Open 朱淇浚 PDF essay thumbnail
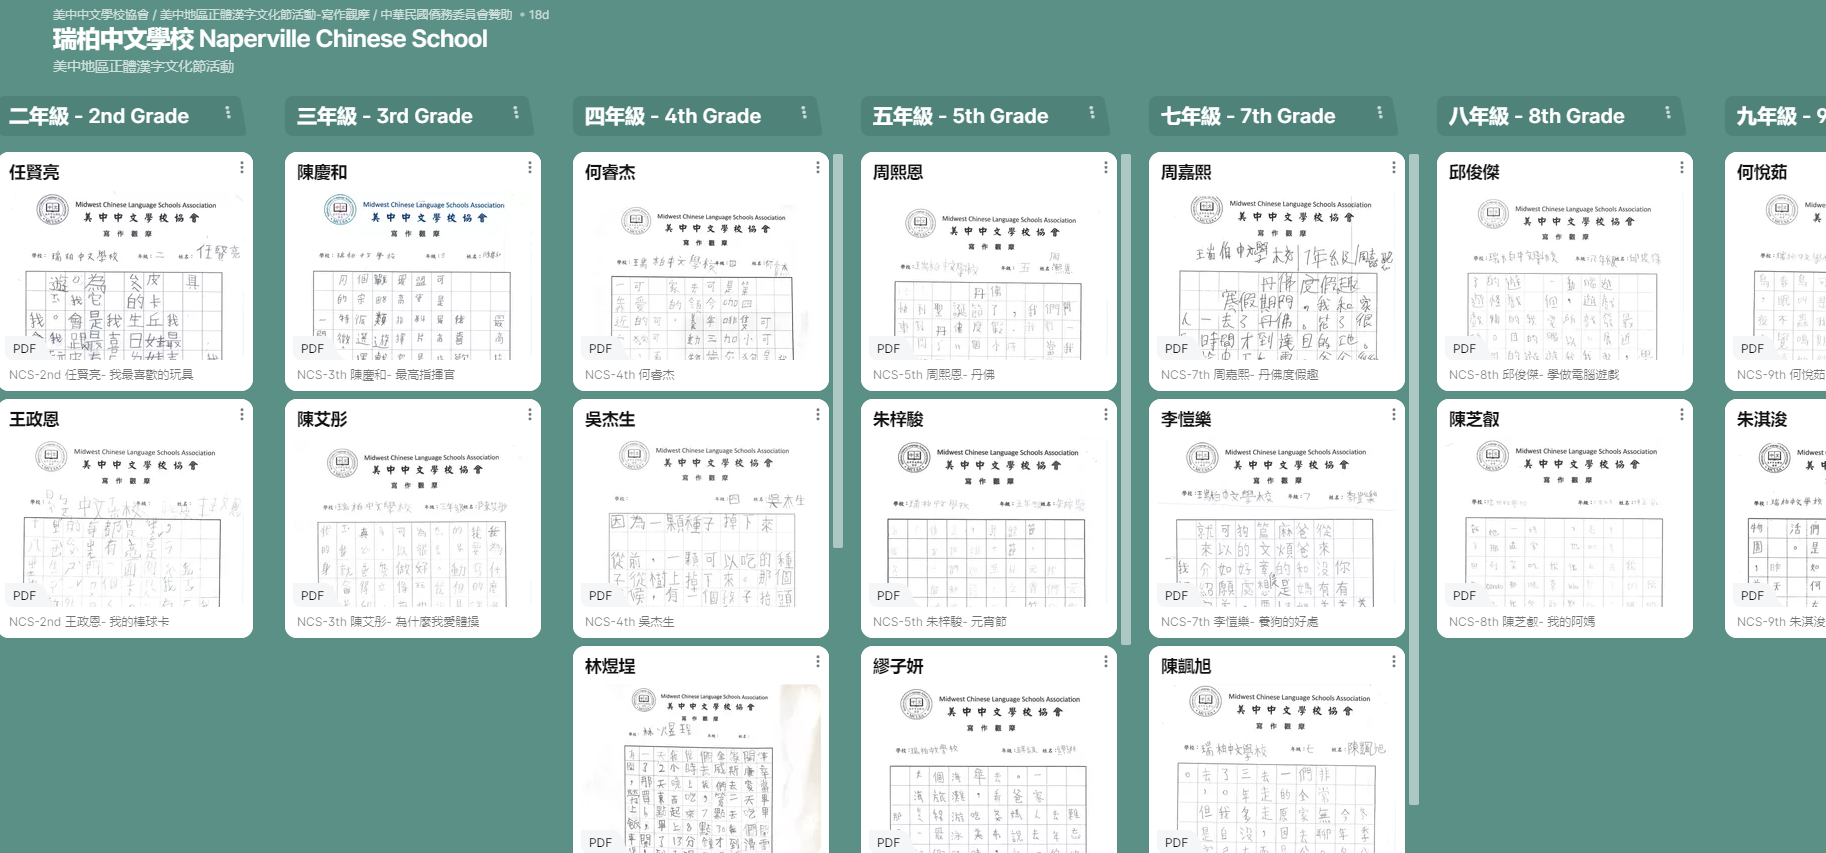1826x853 pixels. coord(1779,522)
